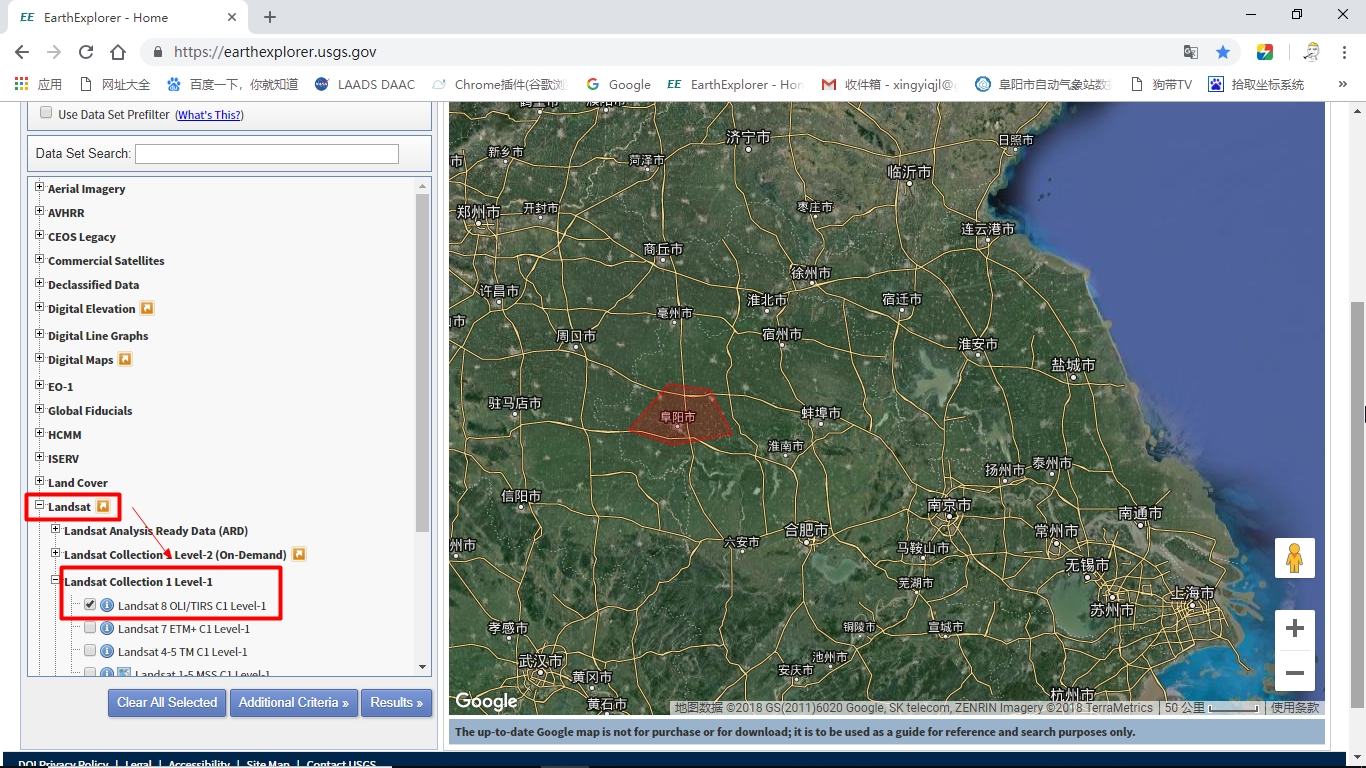Image resolution: width=1366 pixels, height=768 pixels.
Task: Click the orange icon beside Digital Elevation
Action: point(147,309)
